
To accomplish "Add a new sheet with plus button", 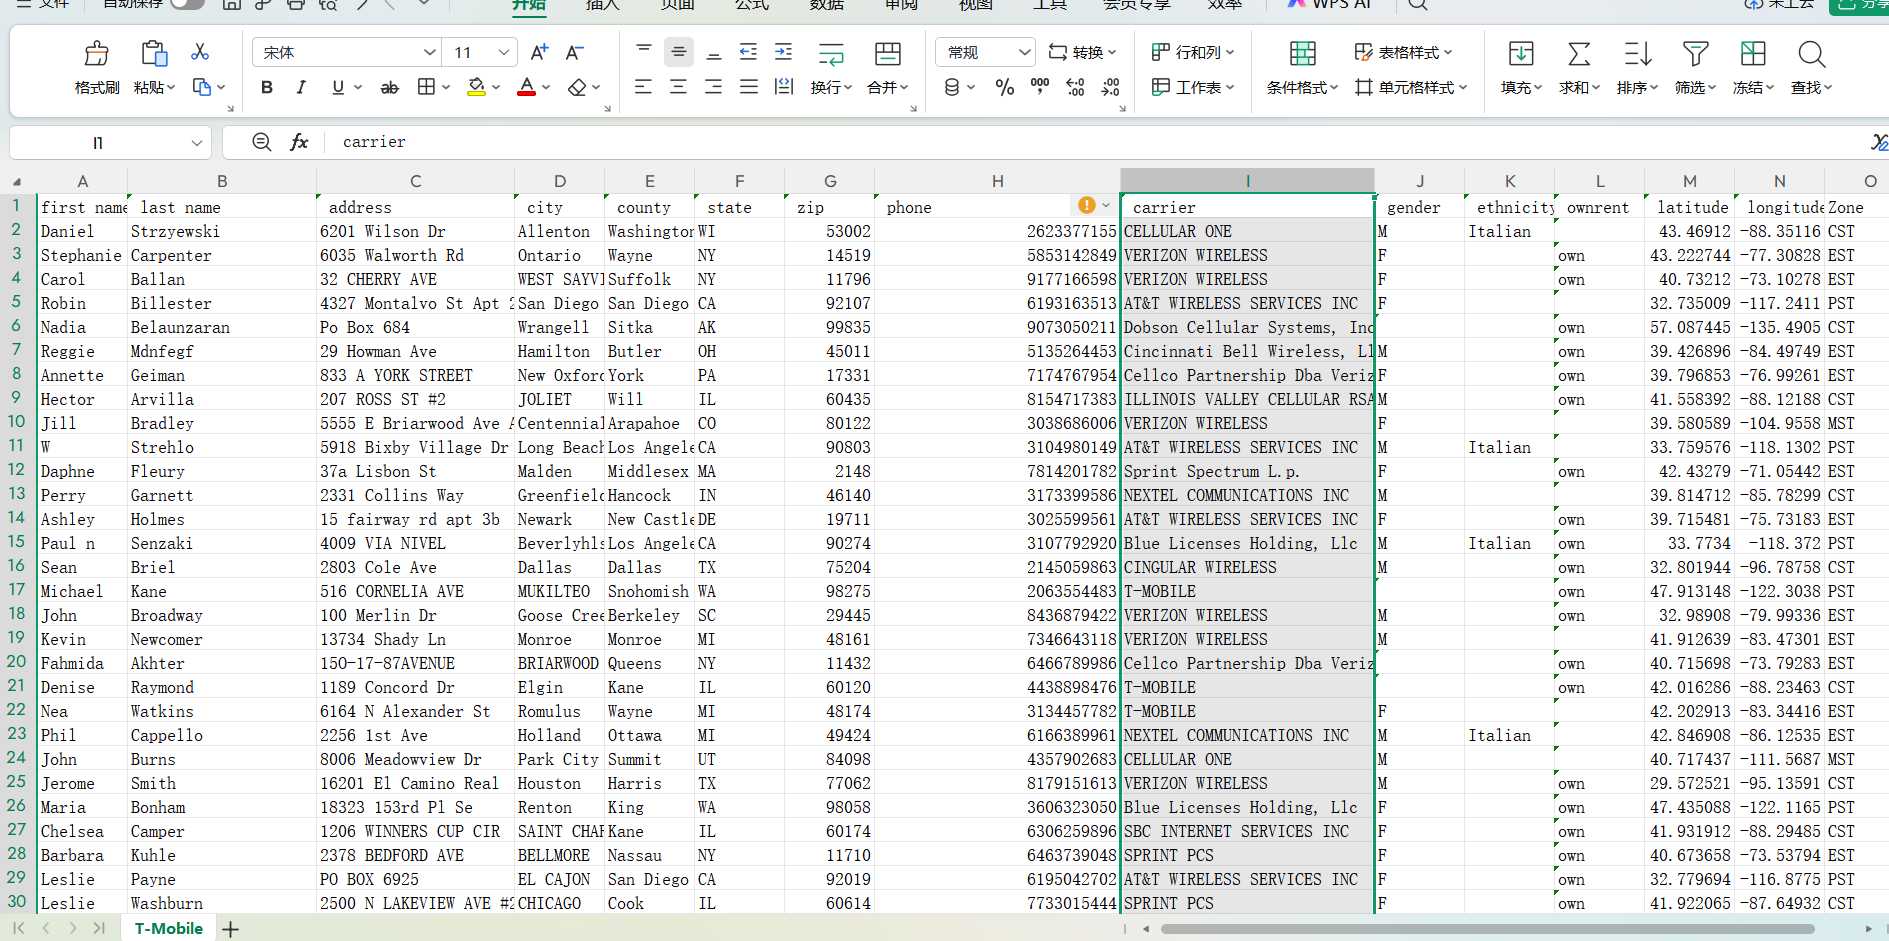I will 231,930.
